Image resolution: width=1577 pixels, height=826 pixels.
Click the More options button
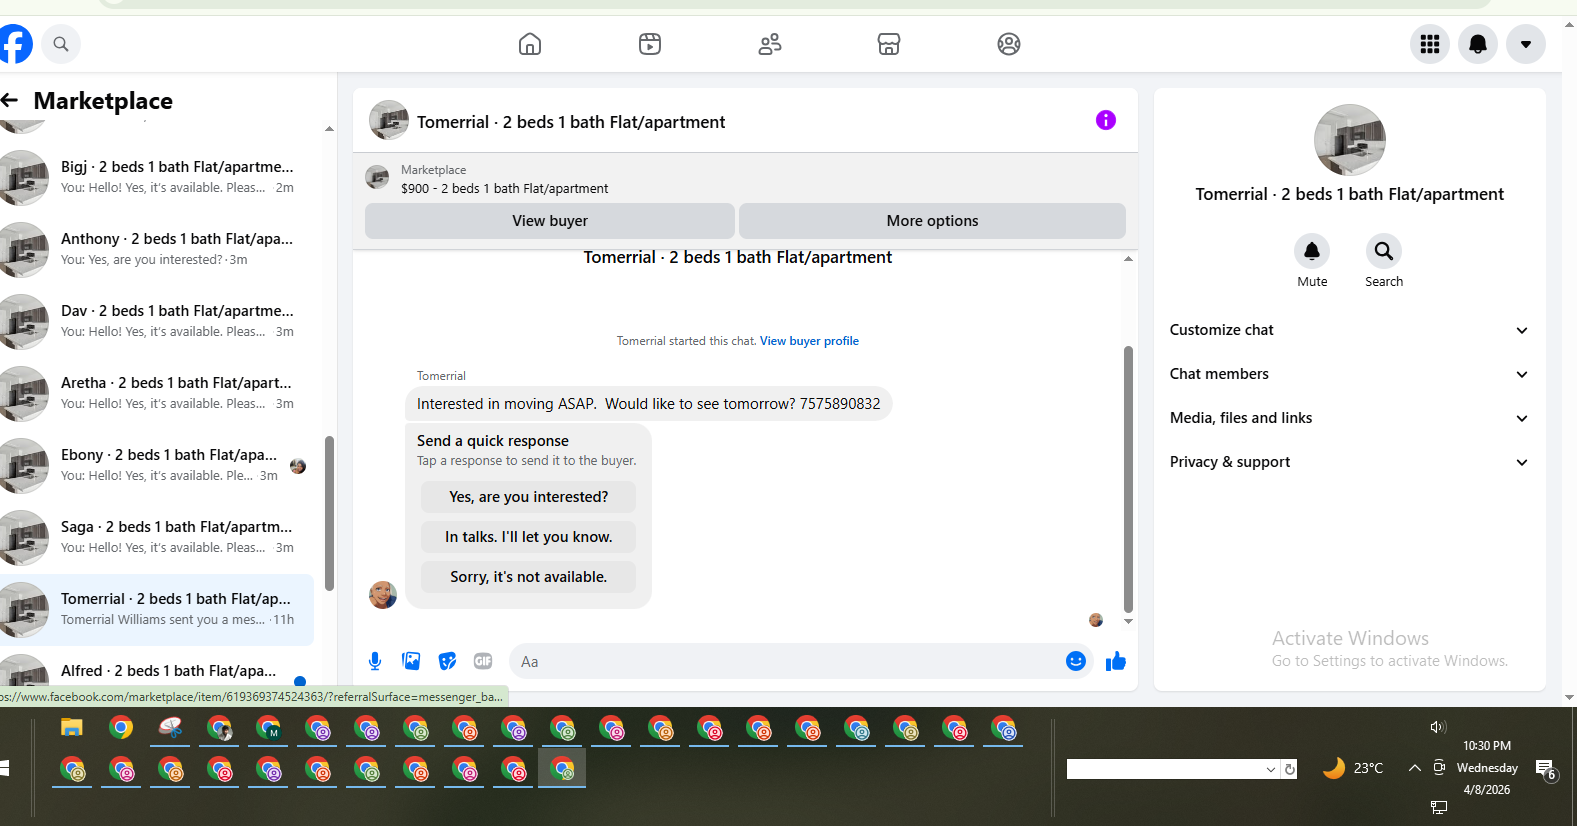point(932,221)
